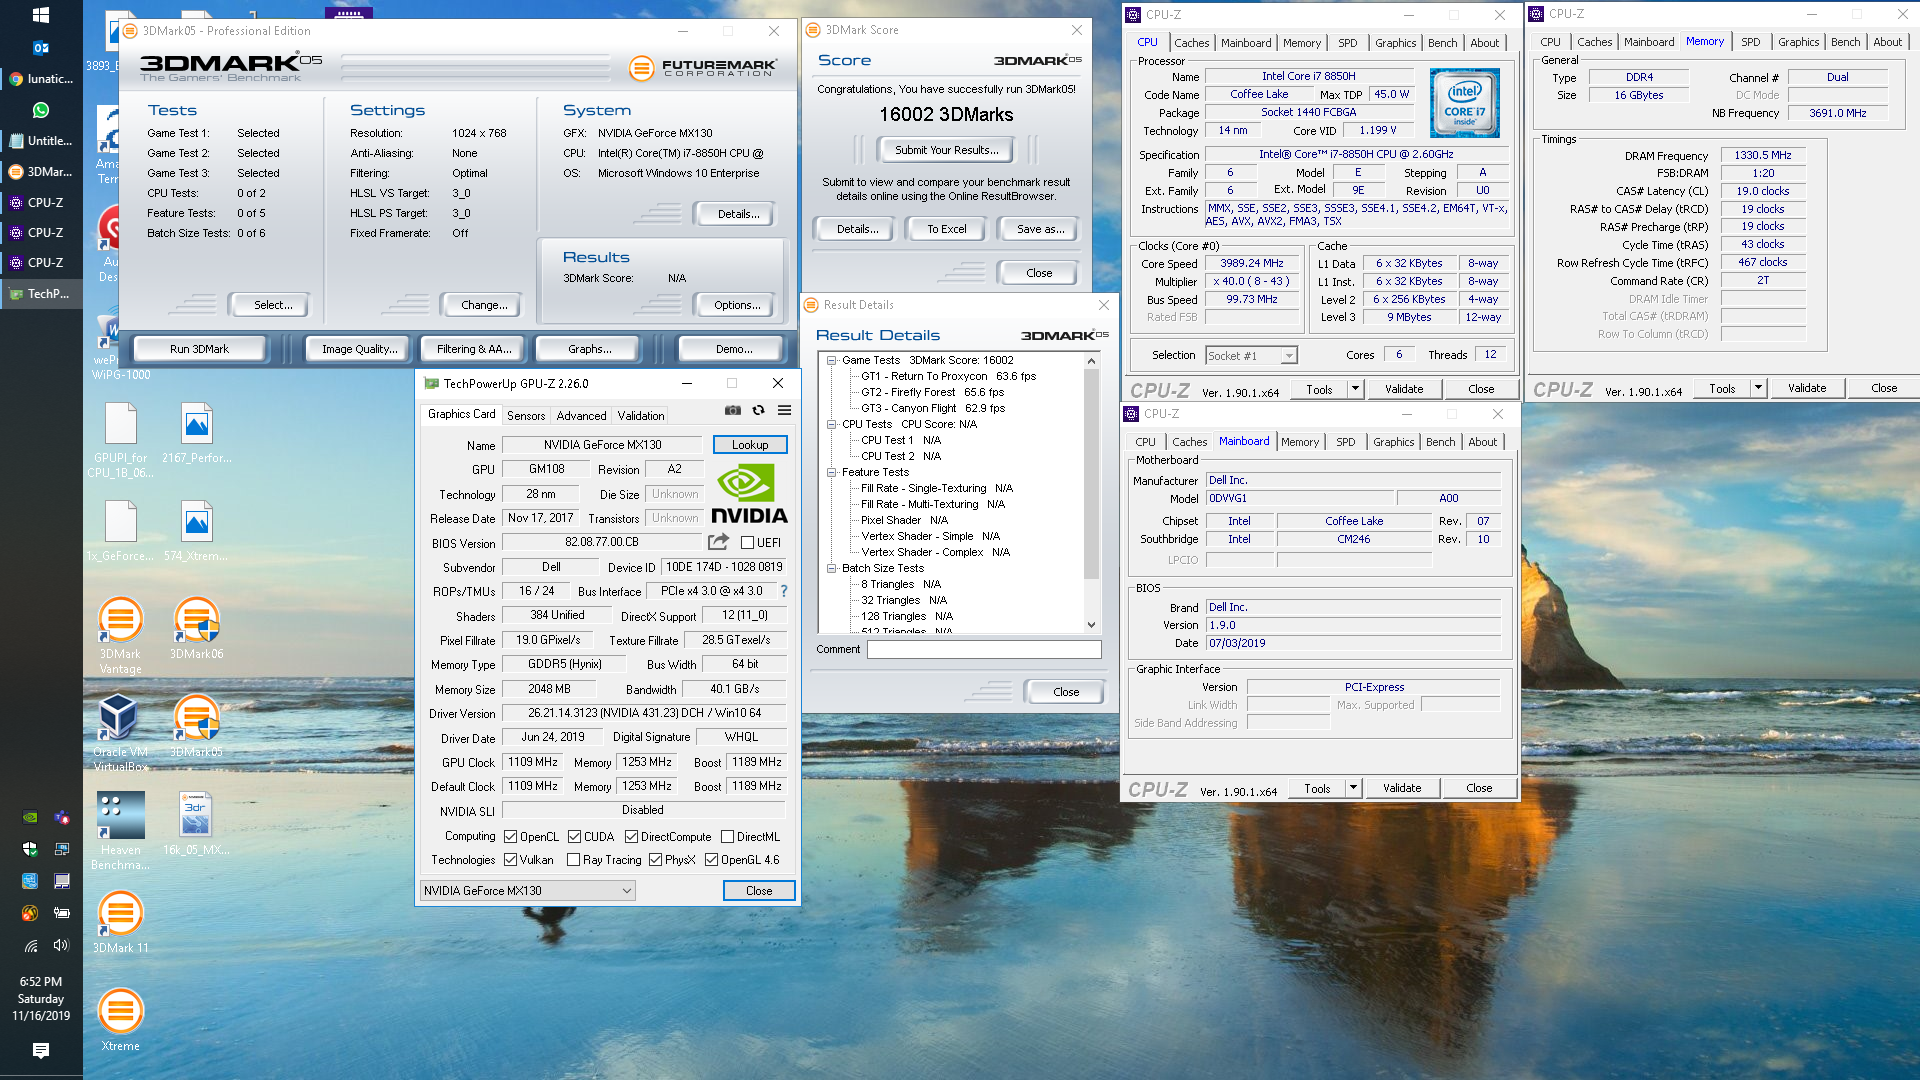The height and width of the screenshot is (1080, 1920).
Task: Click the To Excel button
Action: coord(946,229)
